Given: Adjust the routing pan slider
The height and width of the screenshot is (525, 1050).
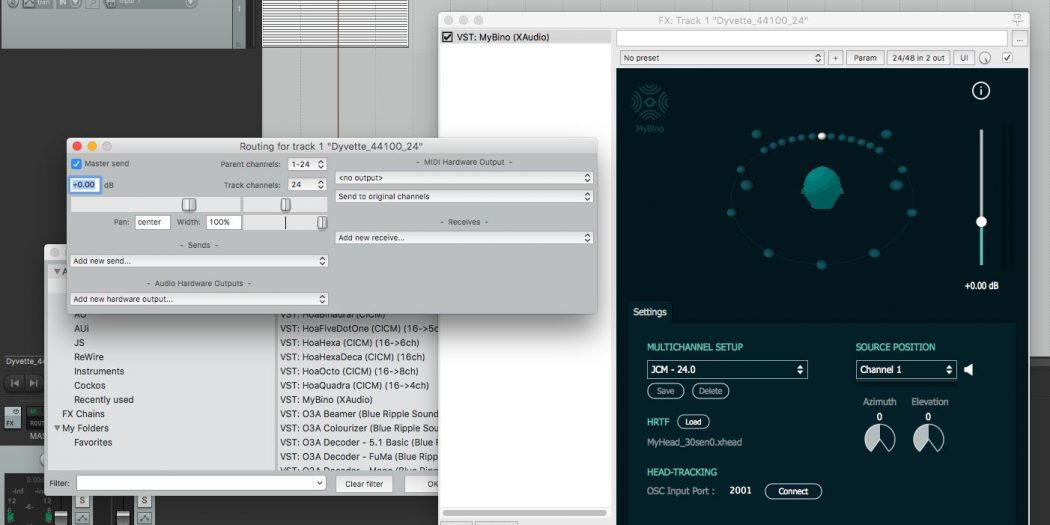Looking at the screenshot, I should click(285, 204).
